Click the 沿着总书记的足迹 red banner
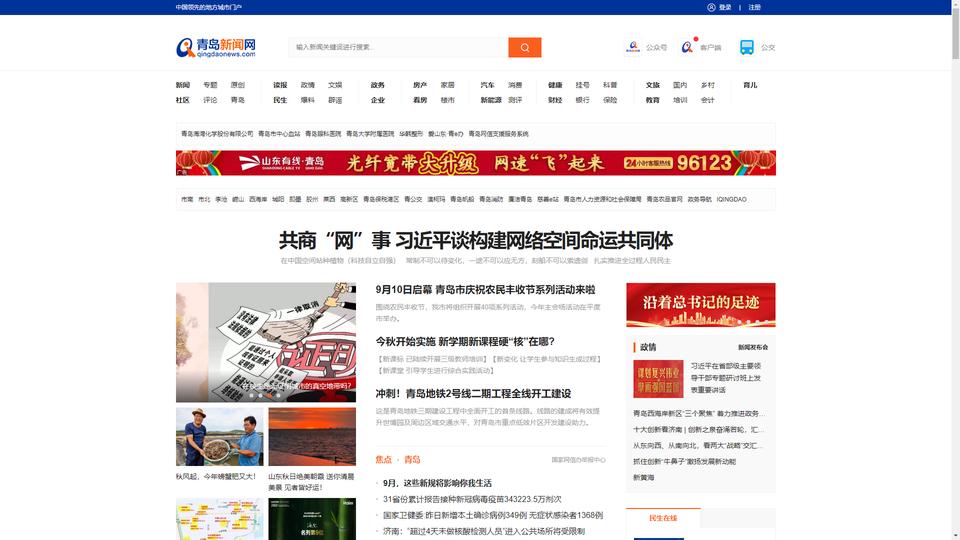This screenshot has width=960, height=540. coord(700,305)
